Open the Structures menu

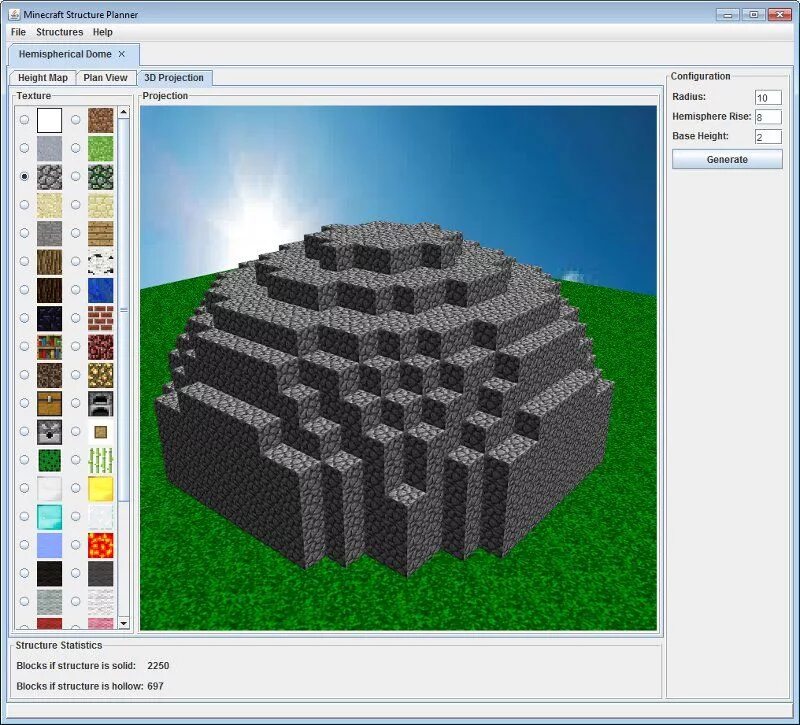coord(60,32)
